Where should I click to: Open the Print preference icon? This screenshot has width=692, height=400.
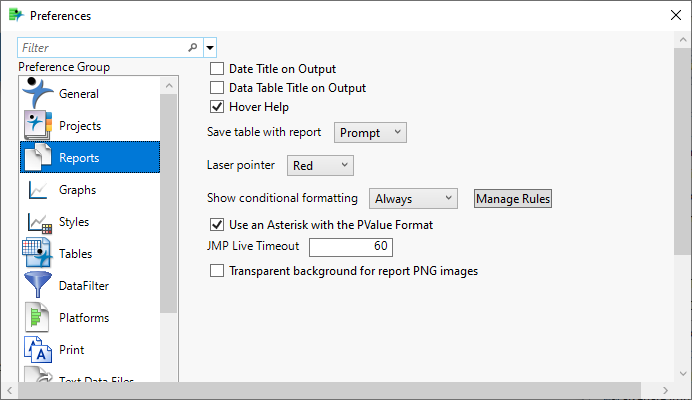point(37,350)
